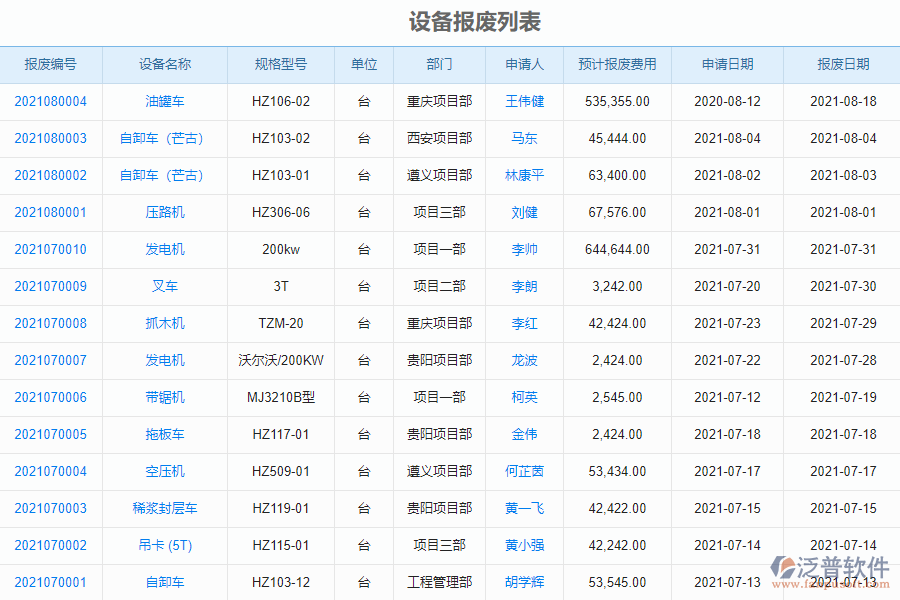The image size is (900, 600).
Task: View 发电机 with spec 200kw
Action: click(x=162, y=249)
